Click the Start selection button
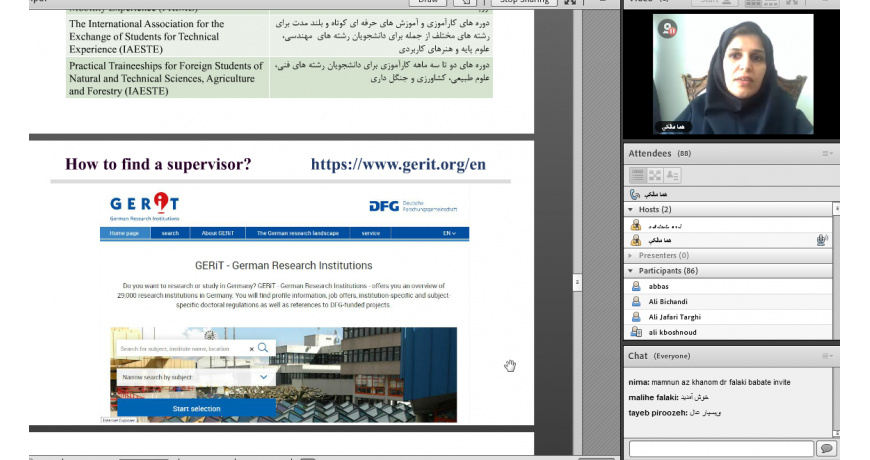This screenshot has width=870, height=460. pos(196,408)
